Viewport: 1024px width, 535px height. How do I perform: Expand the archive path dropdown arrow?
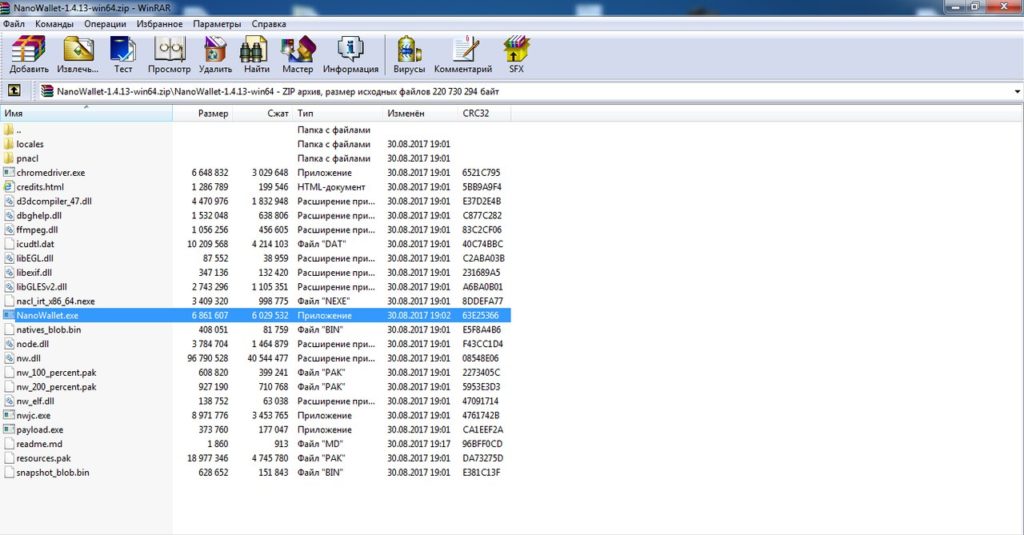click(1017, 92)
